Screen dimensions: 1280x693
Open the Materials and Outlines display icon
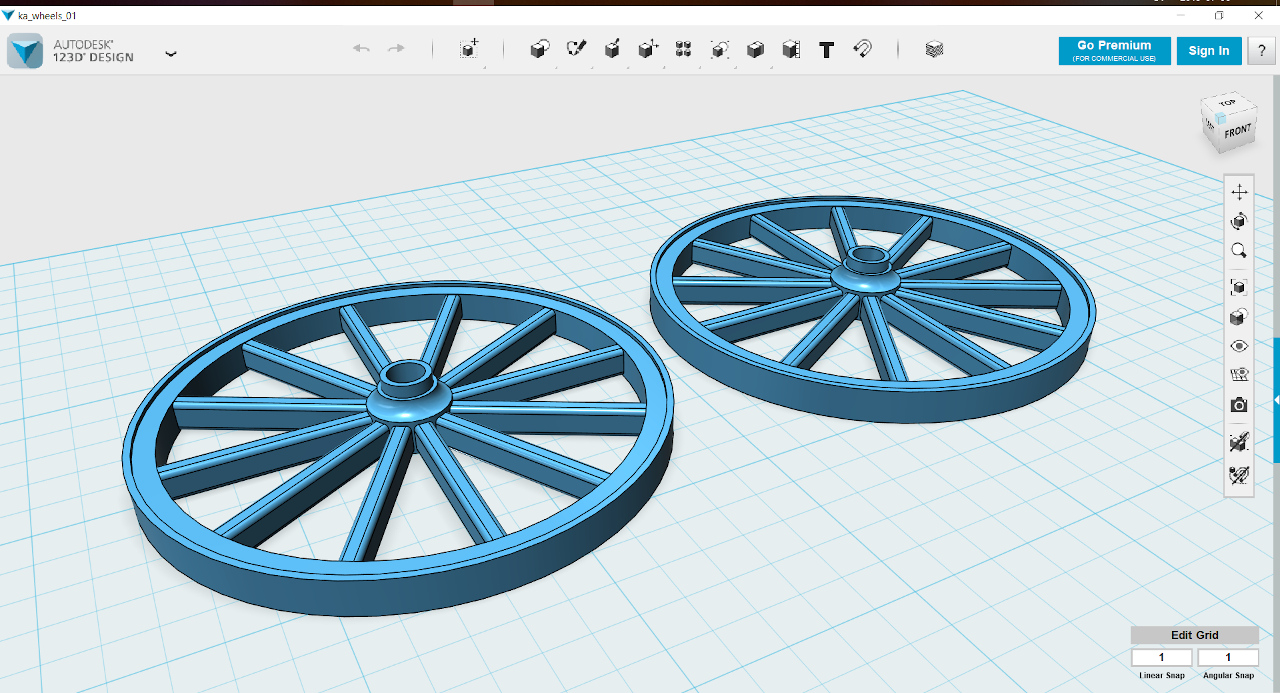click(x=1239, y=317)
